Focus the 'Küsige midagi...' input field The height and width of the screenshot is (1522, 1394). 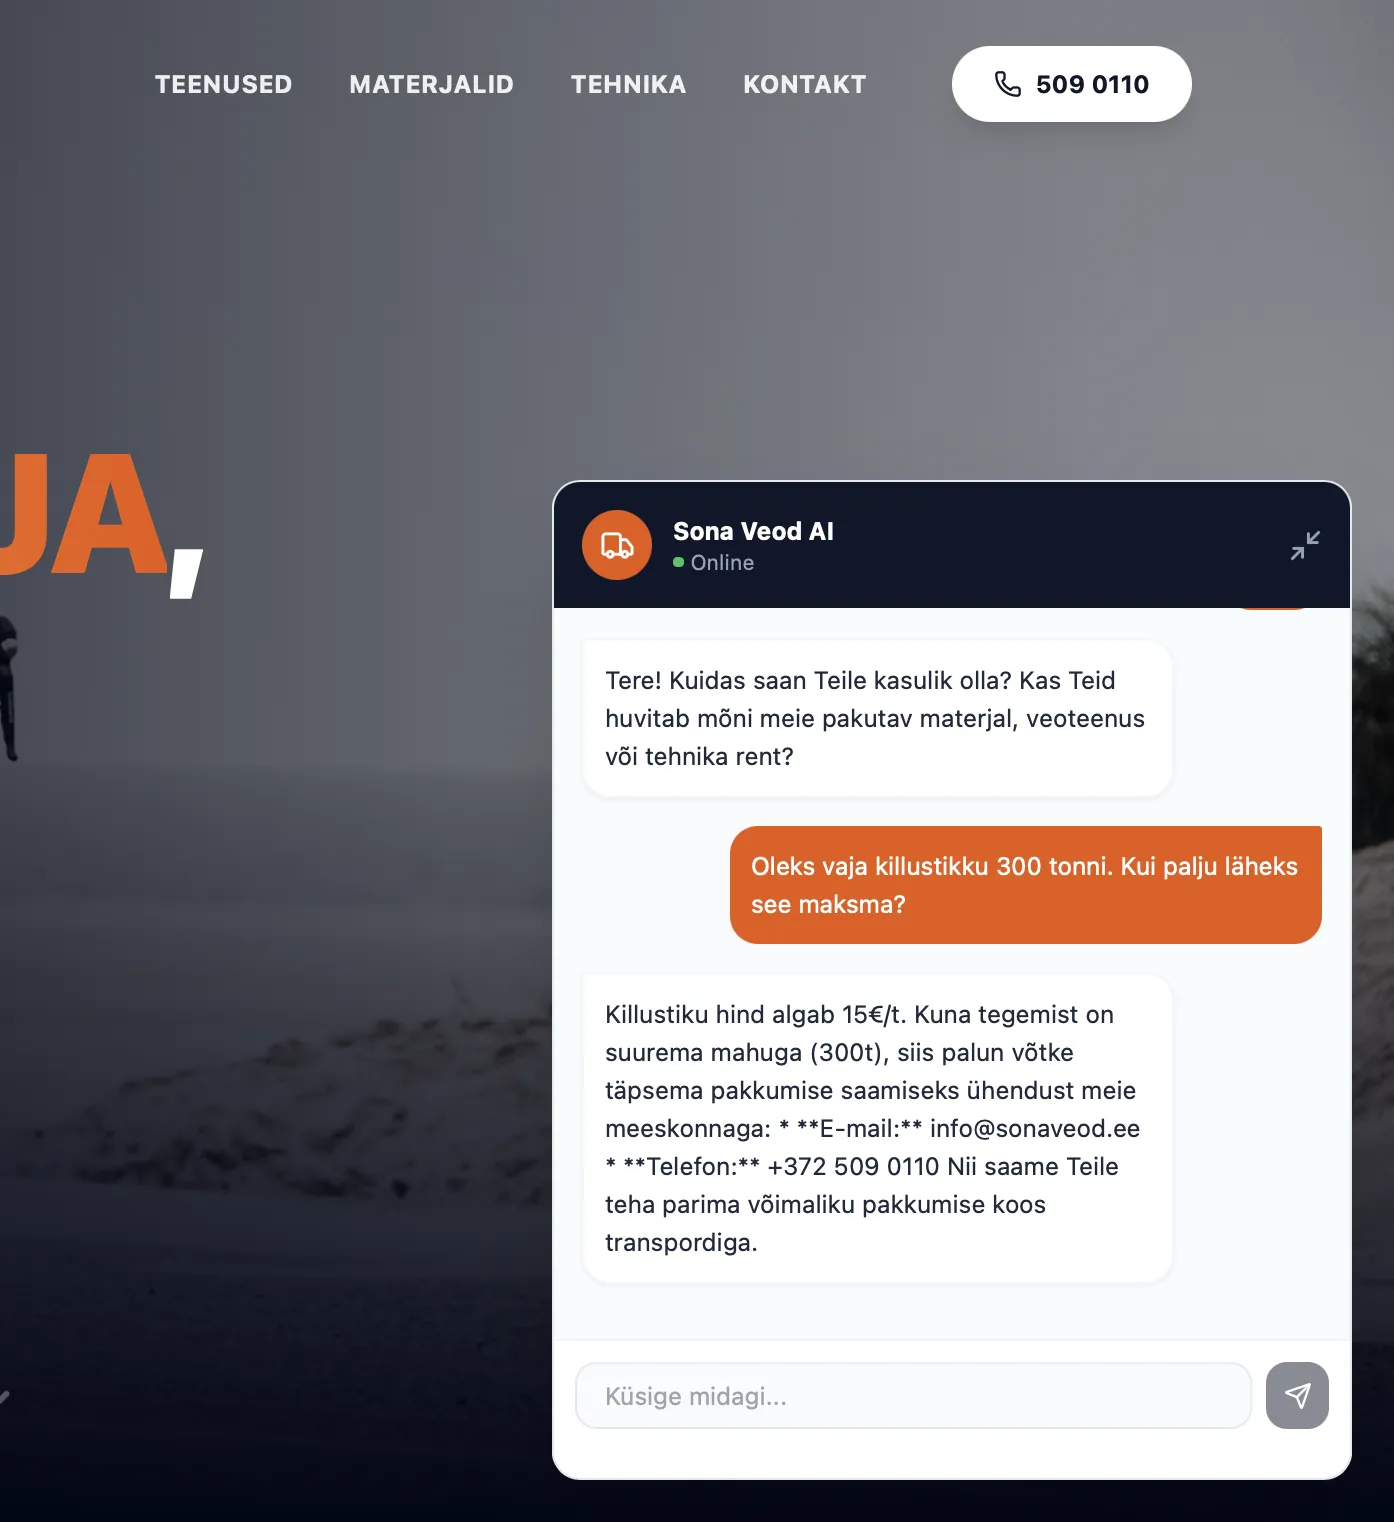click(913, 1396)
